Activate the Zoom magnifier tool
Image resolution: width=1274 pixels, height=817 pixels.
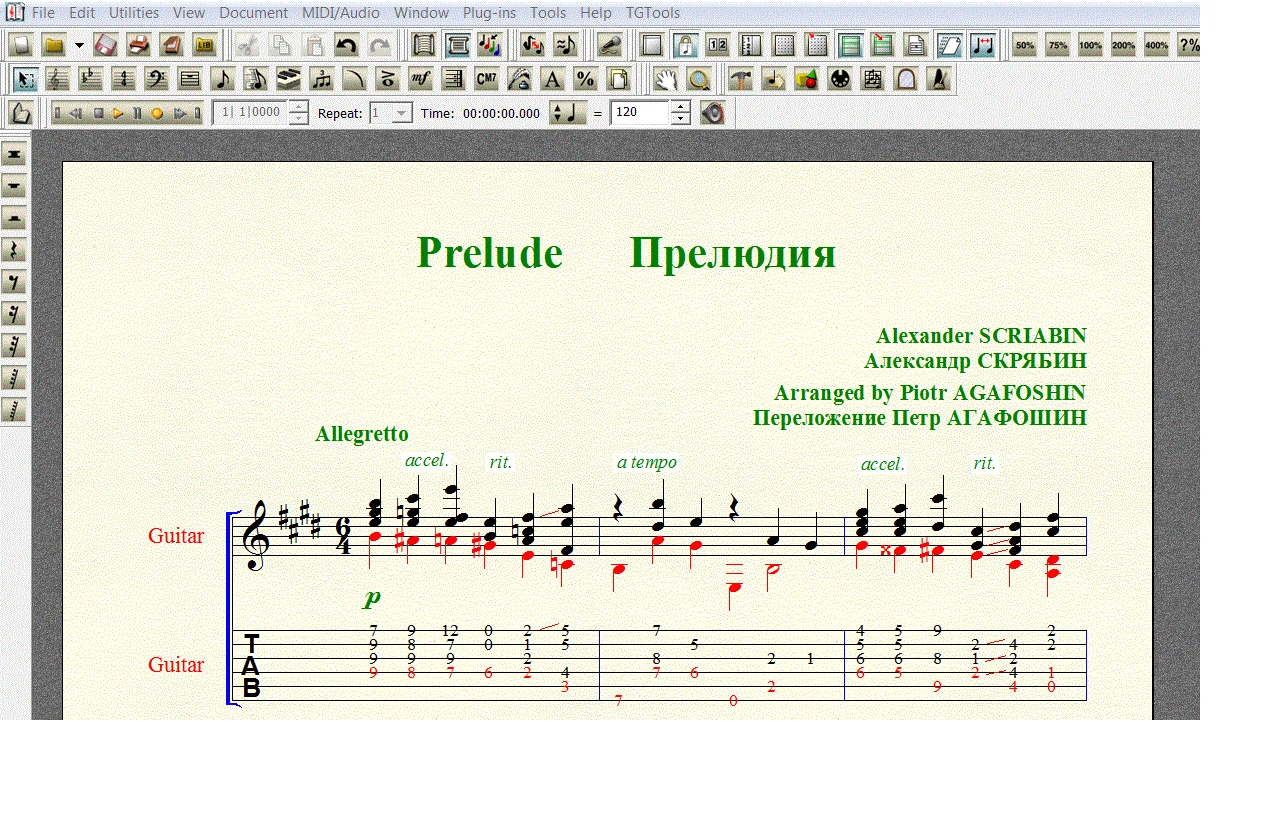coord(699,79)
